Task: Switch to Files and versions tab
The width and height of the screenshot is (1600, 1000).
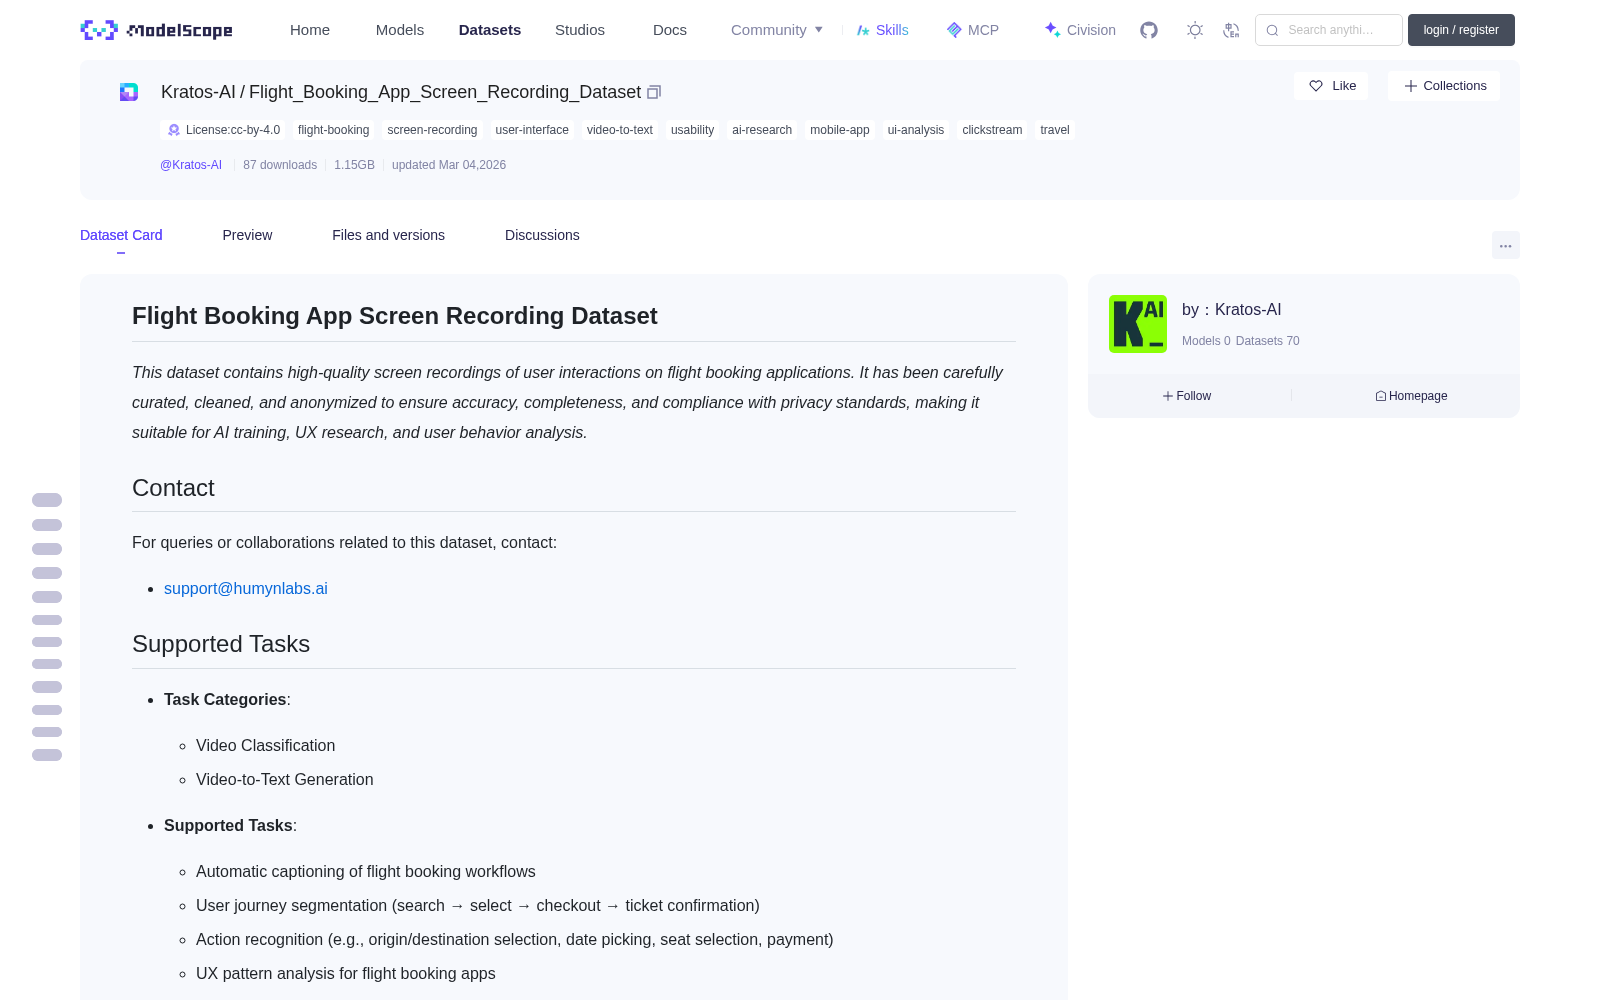Action: (388, 235)
